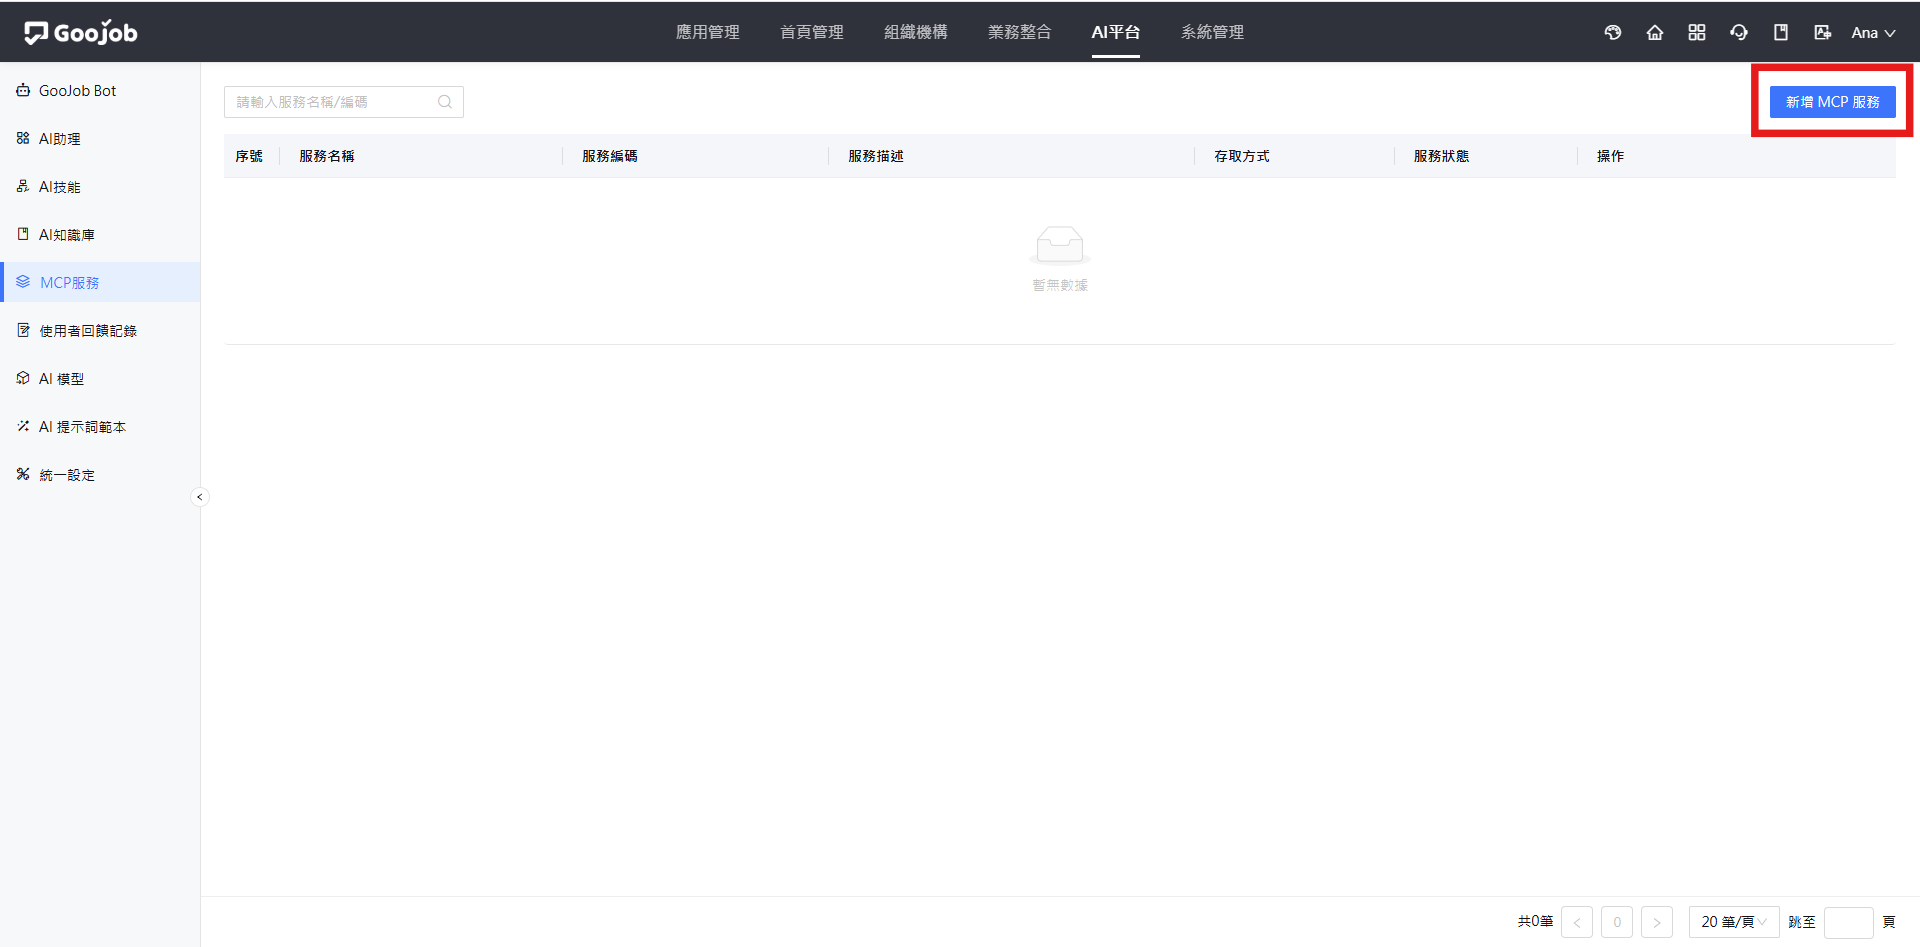Focus the 跳至 page jump field
The image size is (1920, 947).
coord(1849,922)
